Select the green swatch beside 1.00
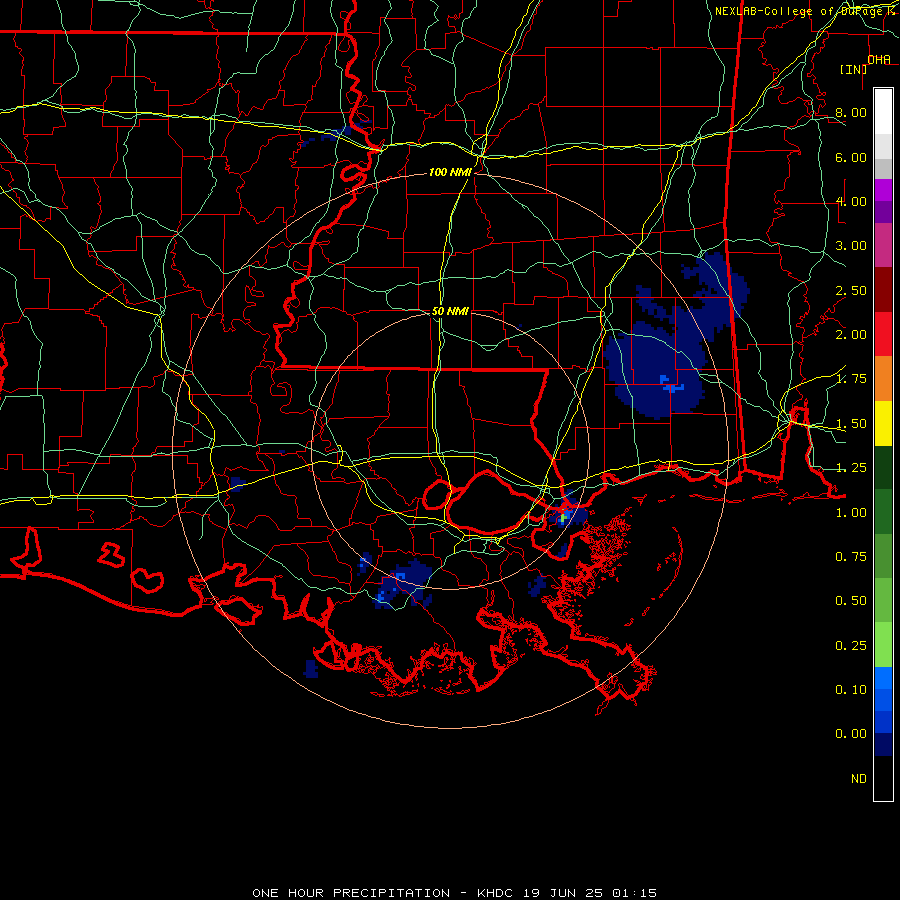Image resolution: width=900 pixels, height=900 pixels. [883, 512]
